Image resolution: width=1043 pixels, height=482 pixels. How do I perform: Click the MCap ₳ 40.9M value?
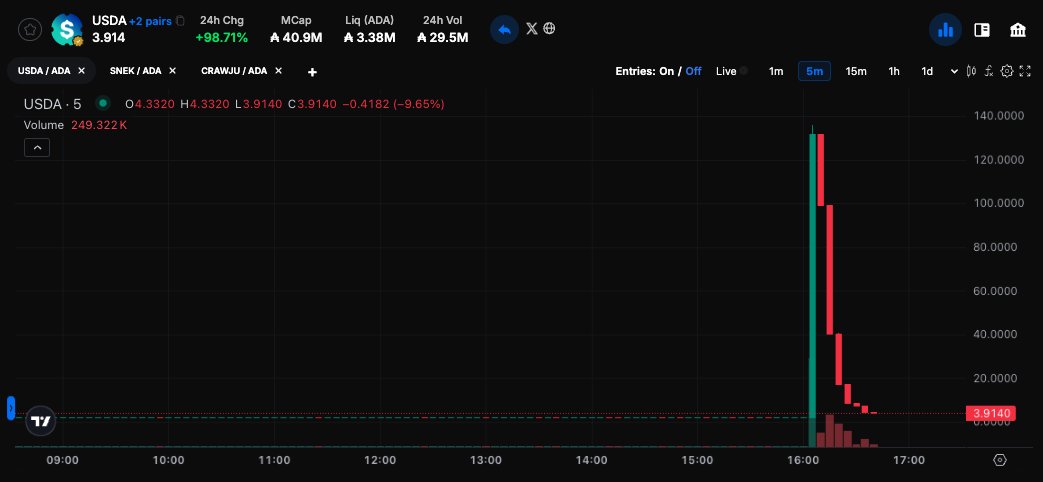[x=296, y=38]
